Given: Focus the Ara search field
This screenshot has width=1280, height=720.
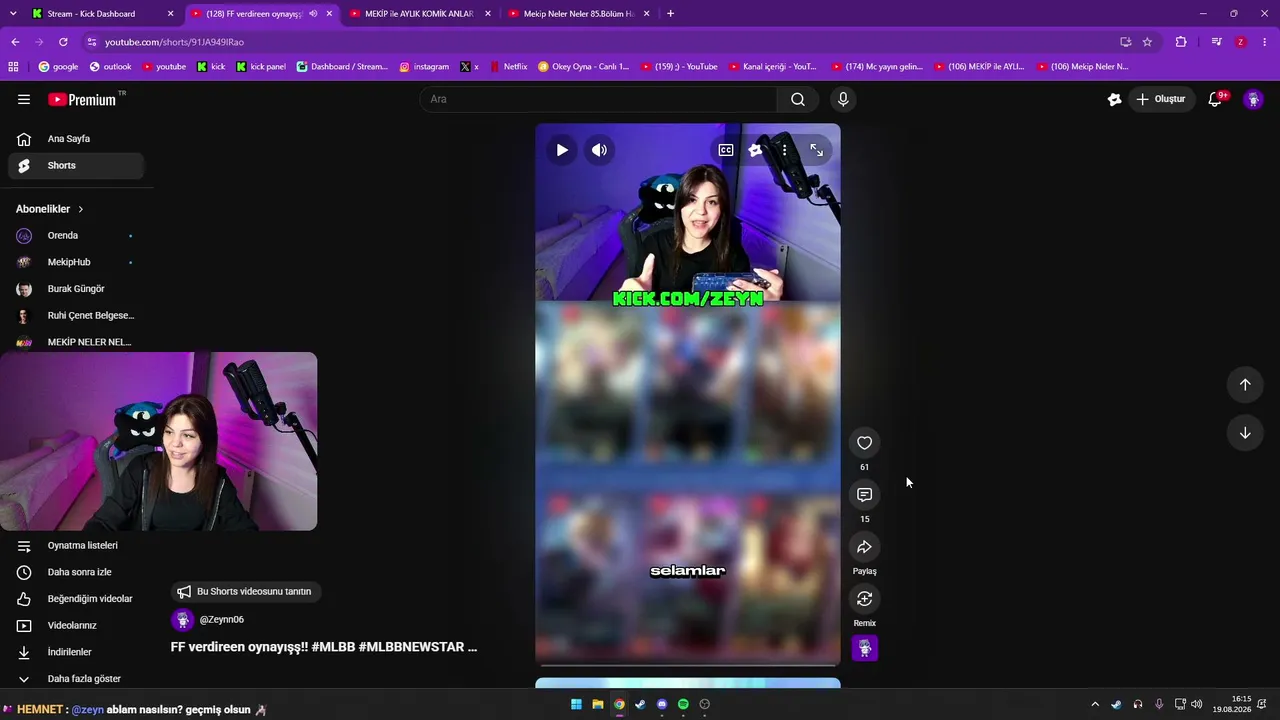Looking at the screenshot, I should (x=598, y=99).
